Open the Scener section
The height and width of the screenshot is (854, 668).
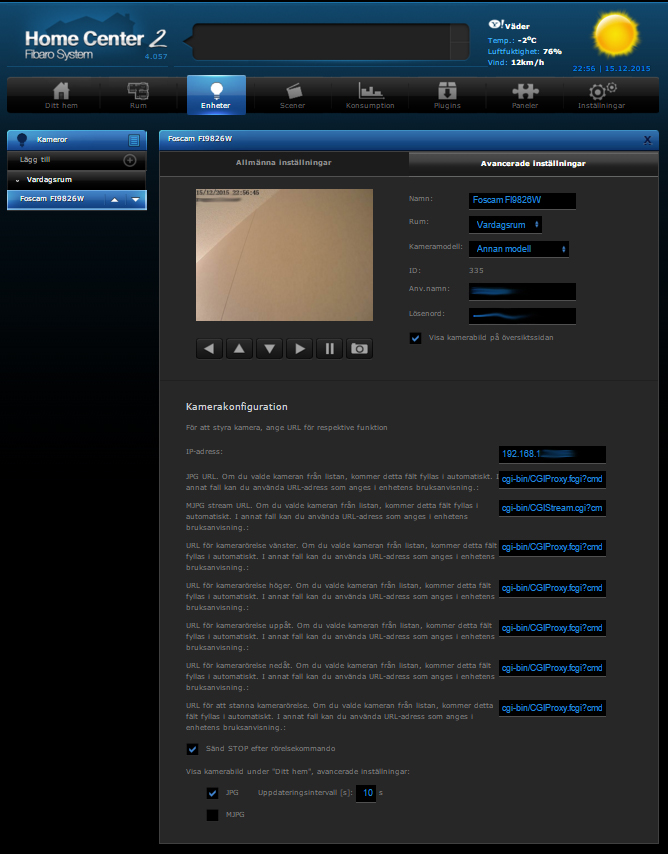[293, 95]
